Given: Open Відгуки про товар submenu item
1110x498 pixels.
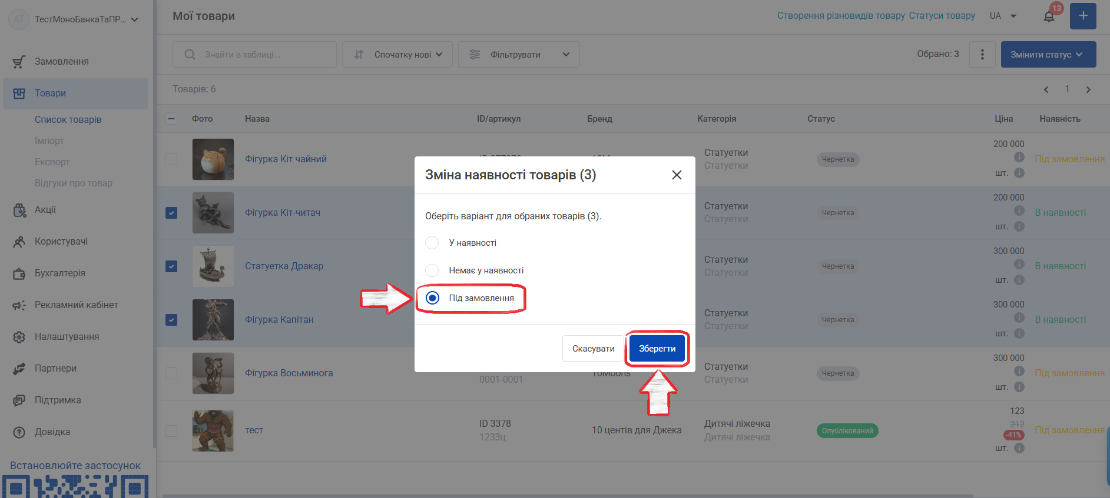Looking at the screenshot, I should (74, 183).
